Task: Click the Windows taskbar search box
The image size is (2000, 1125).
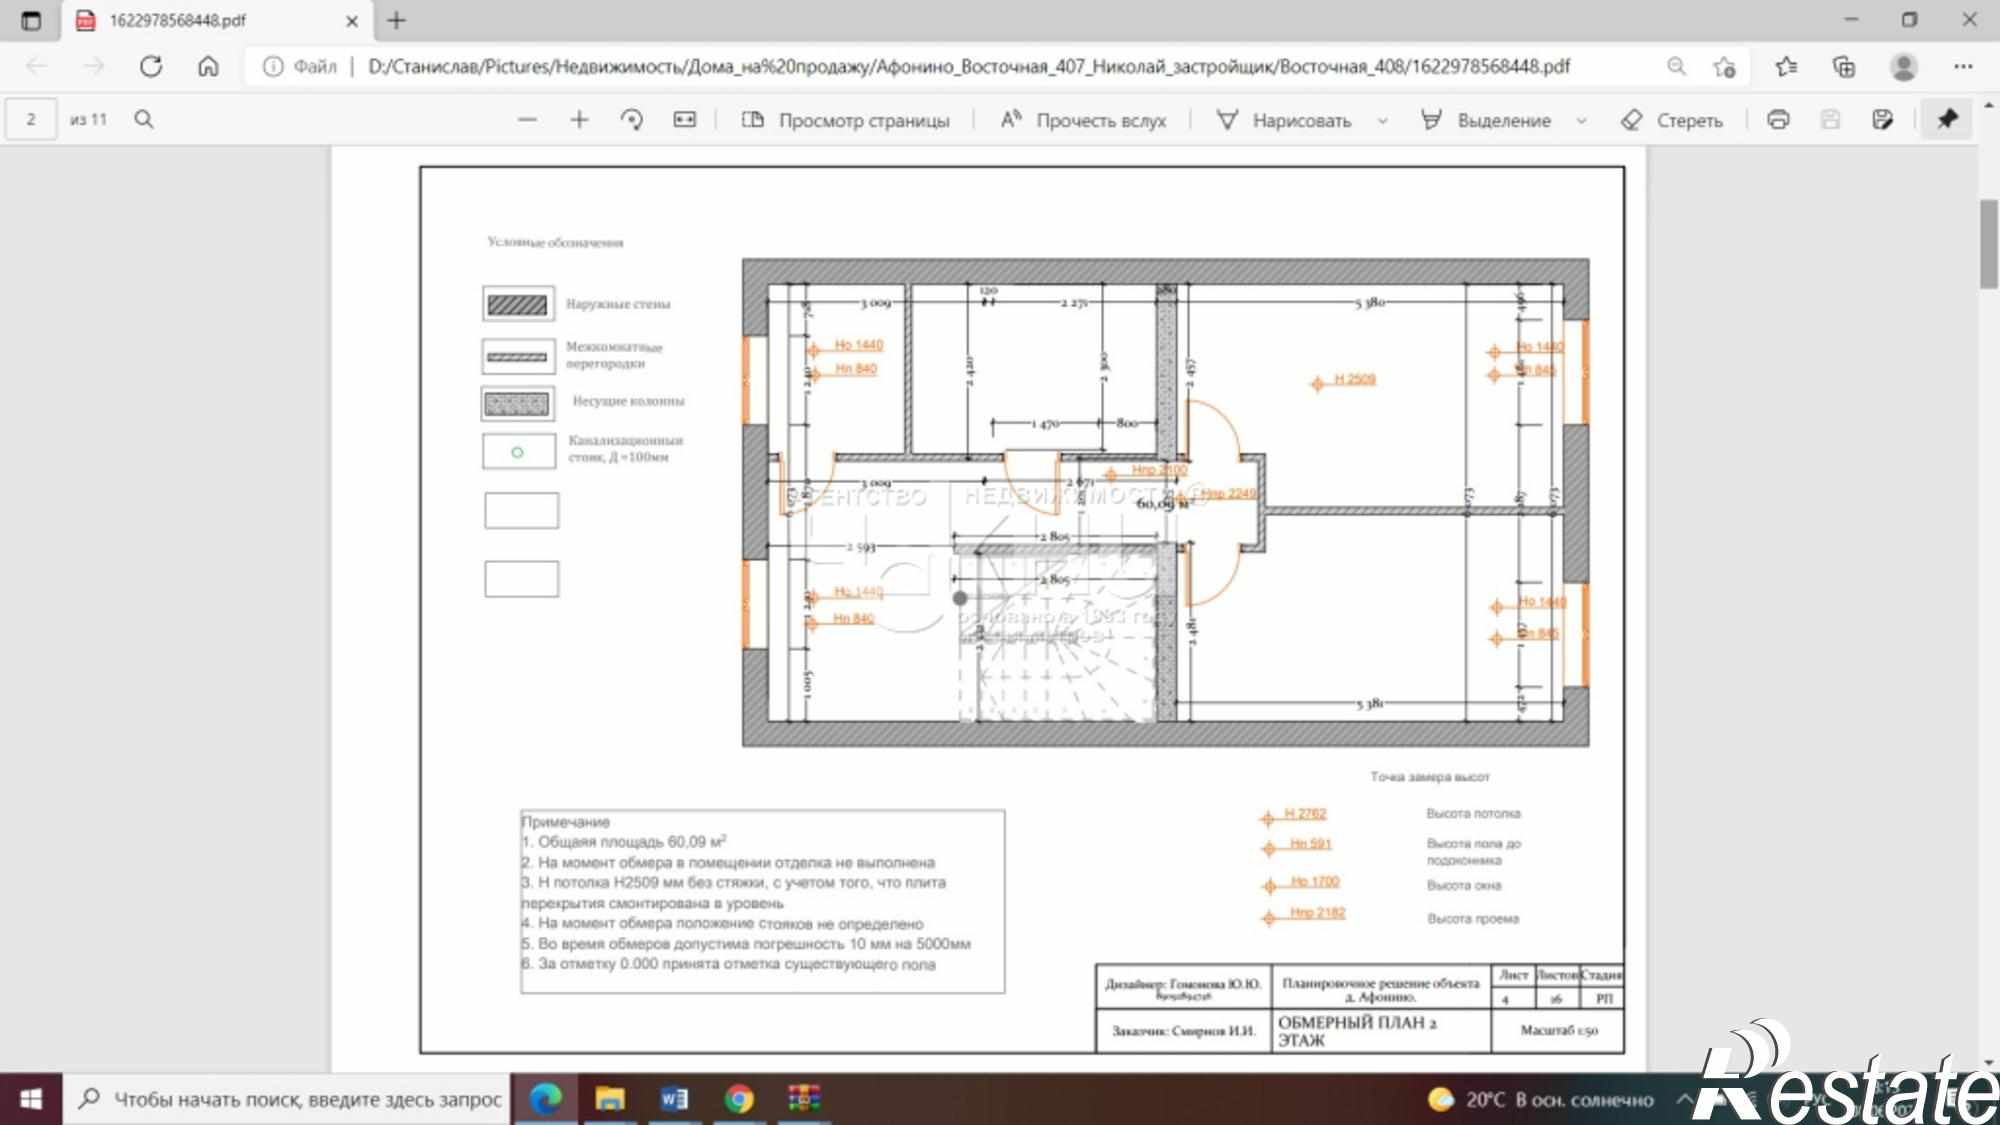Action: pyautogui.click(x=287, y=1099)
